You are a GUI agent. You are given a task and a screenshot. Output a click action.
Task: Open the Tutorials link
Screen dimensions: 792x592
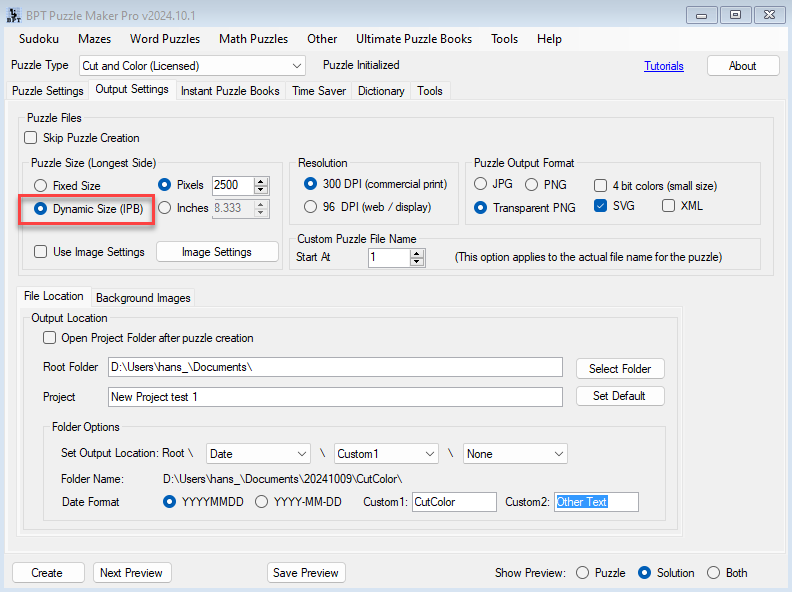tap(664, 66)
